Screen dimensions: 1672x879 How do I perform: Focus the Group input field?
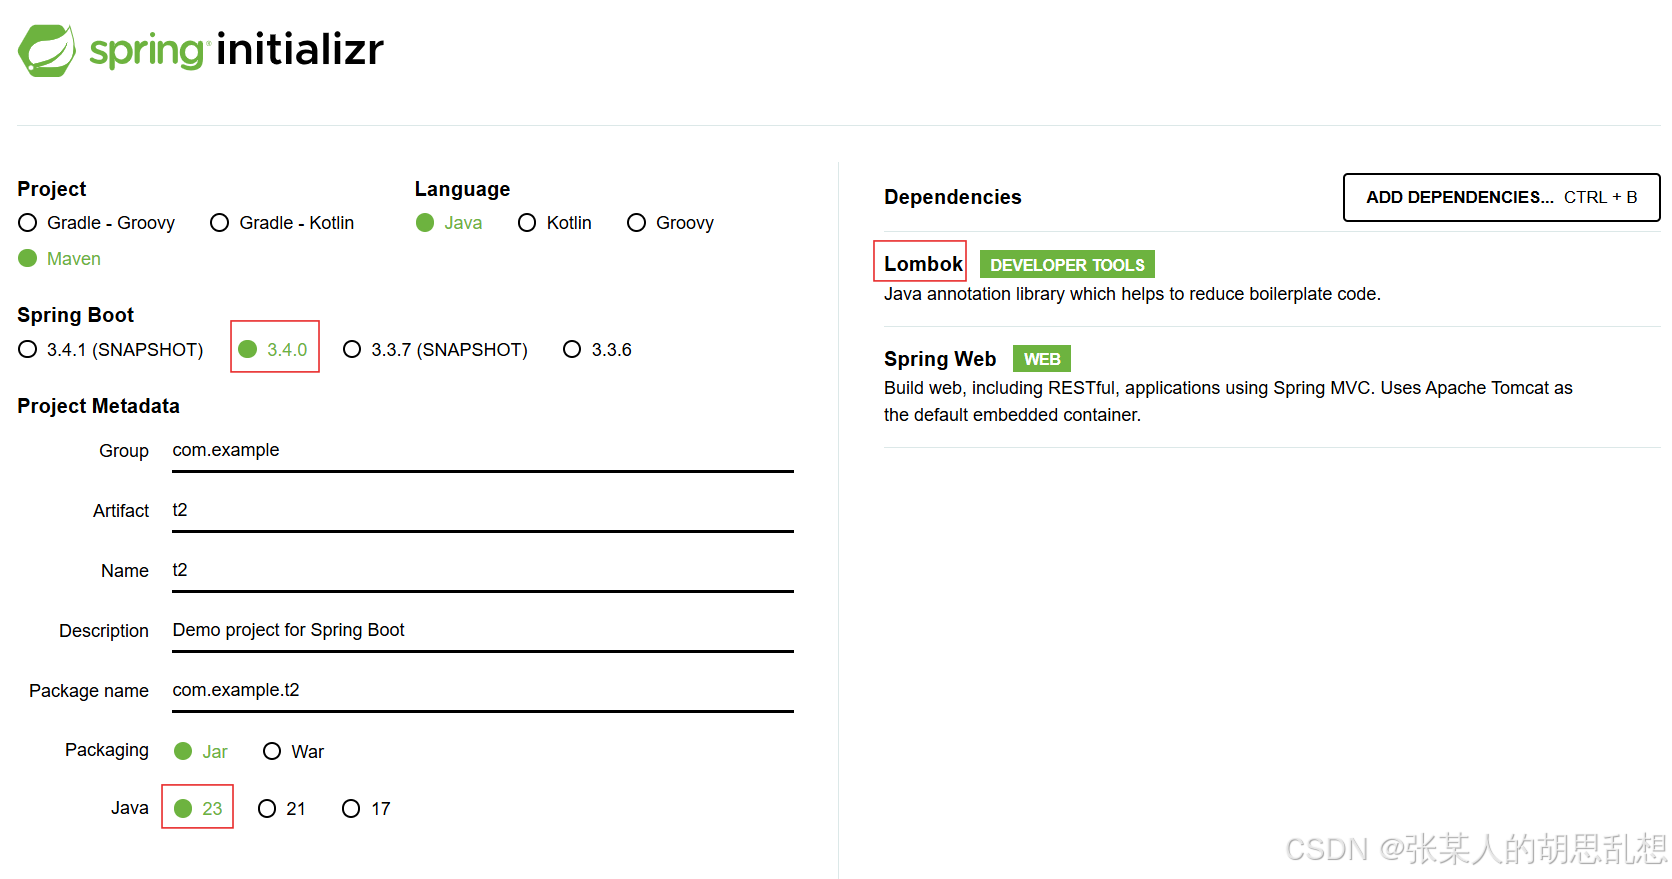(483, 452)
